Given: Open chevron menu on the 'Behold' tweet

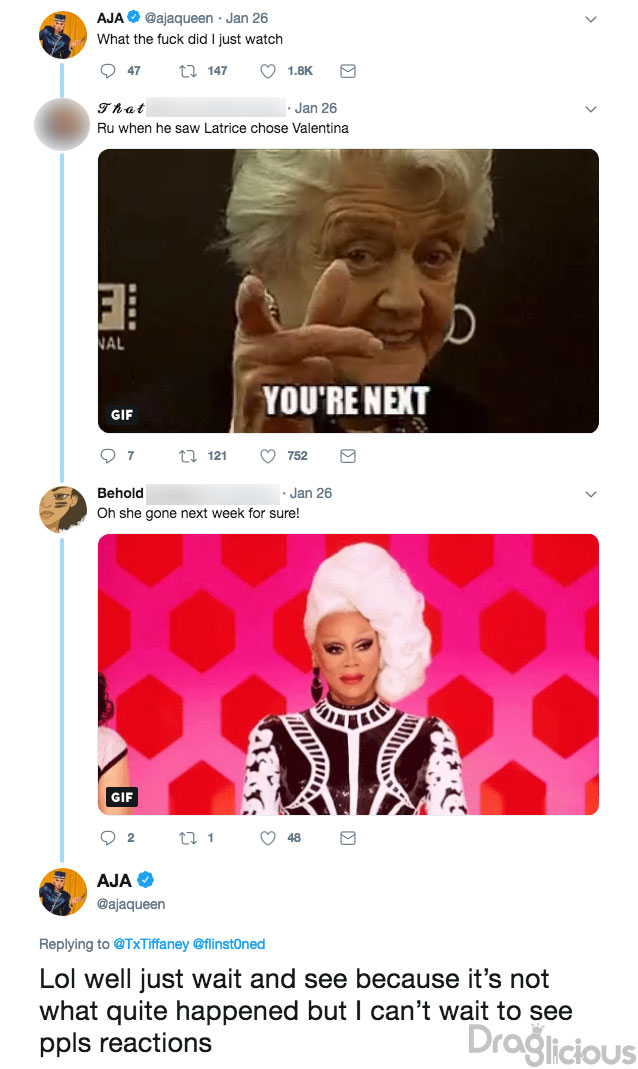Looking at the screenshot, I should [x=591, y=494].
